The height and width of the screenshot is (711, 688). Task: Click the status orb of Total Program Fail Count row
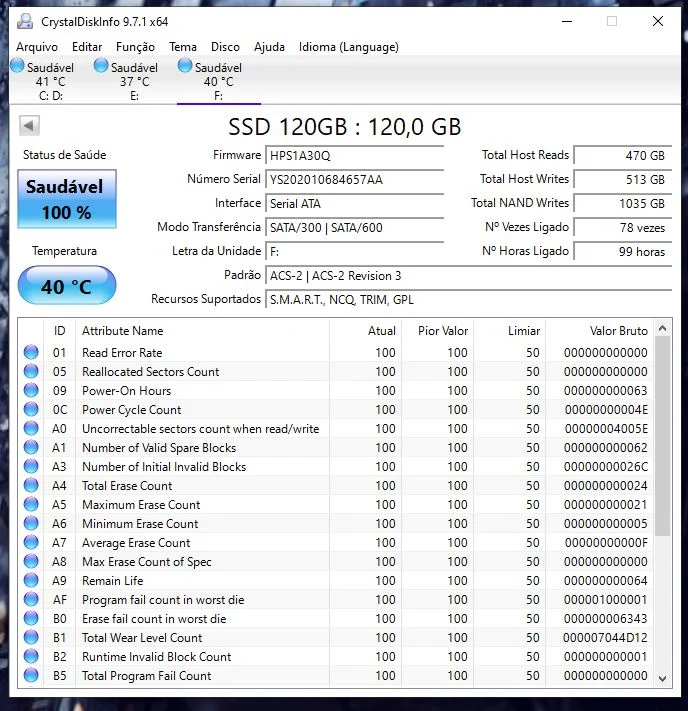pyautogui.click(x=31, y=676)
